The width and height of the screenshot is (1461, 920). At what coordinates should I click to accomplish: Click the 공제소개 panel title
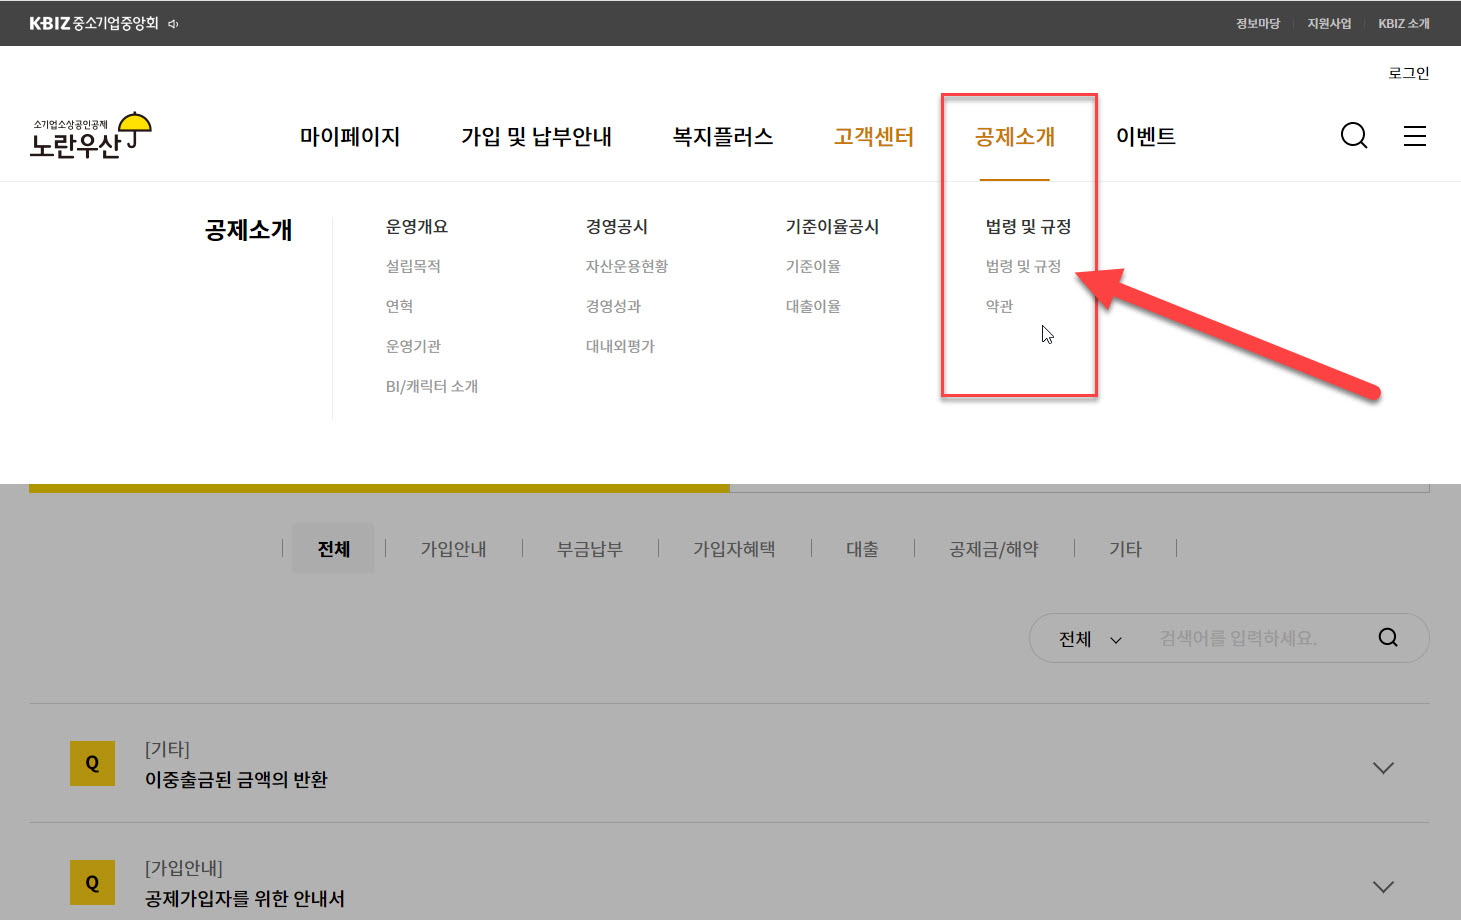[249, 230]
